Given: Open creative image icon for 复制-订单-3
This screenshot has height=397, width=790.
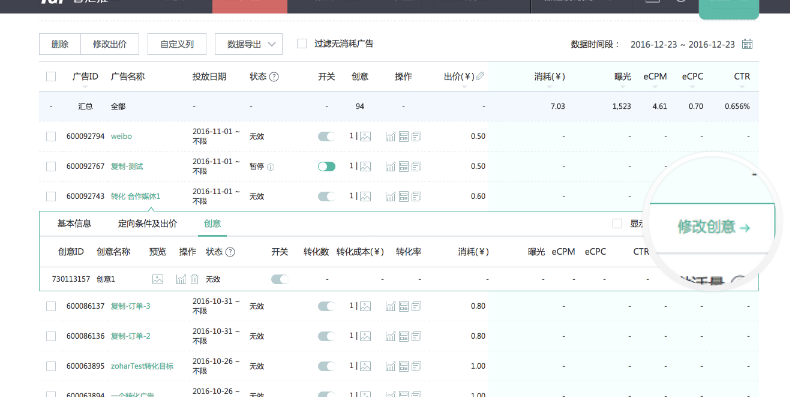Looking at the screenshot, I should coord(365,306).
